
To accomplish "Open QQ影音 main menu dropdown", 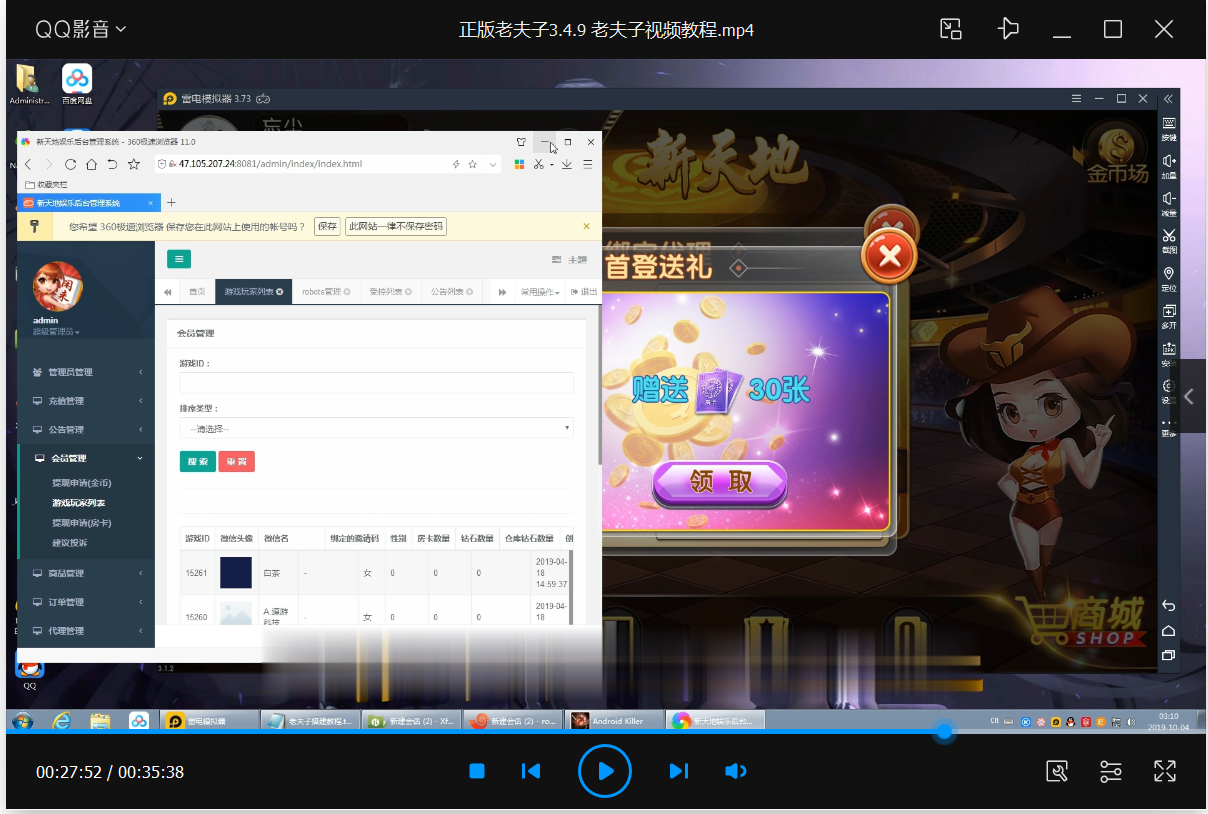I will coord(81,29).
